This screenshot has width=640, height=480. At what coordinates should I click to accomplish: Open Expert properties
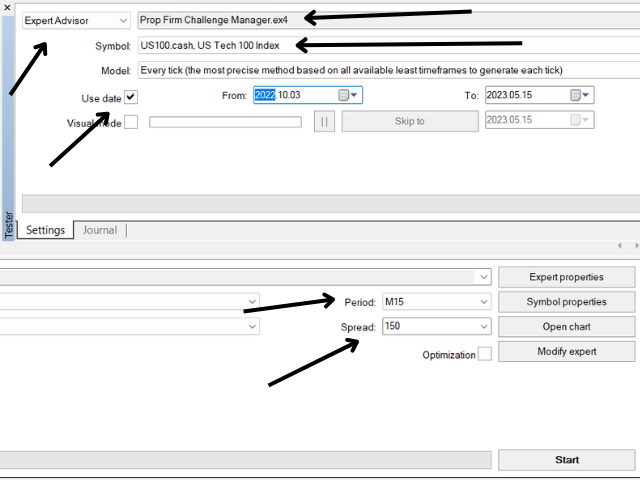pyautogui.click(x=567, y=277)
